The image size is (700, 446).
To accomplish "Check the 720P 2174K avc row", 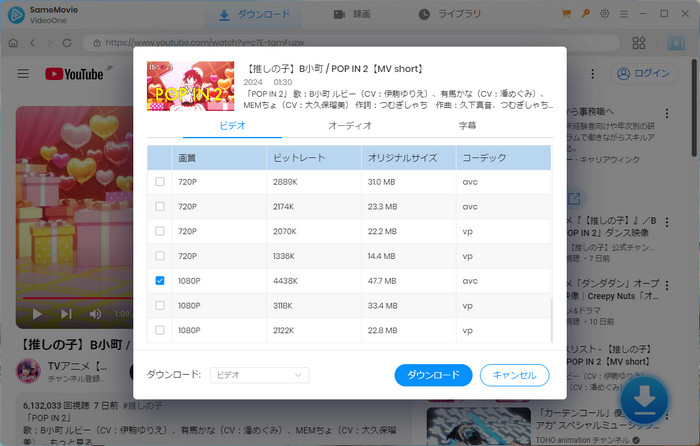I will [x=160, y=206].
